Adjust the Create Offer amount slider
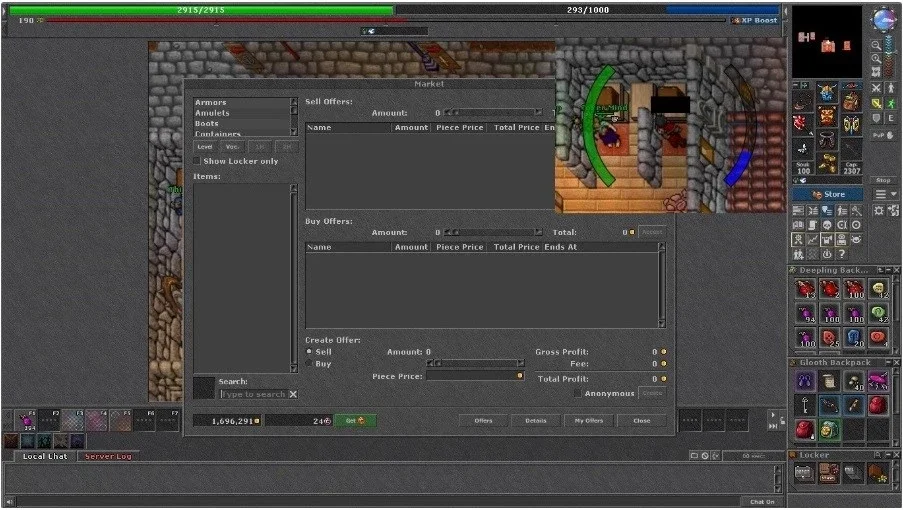This screenshot has height=510, width=903. point(475,363)
